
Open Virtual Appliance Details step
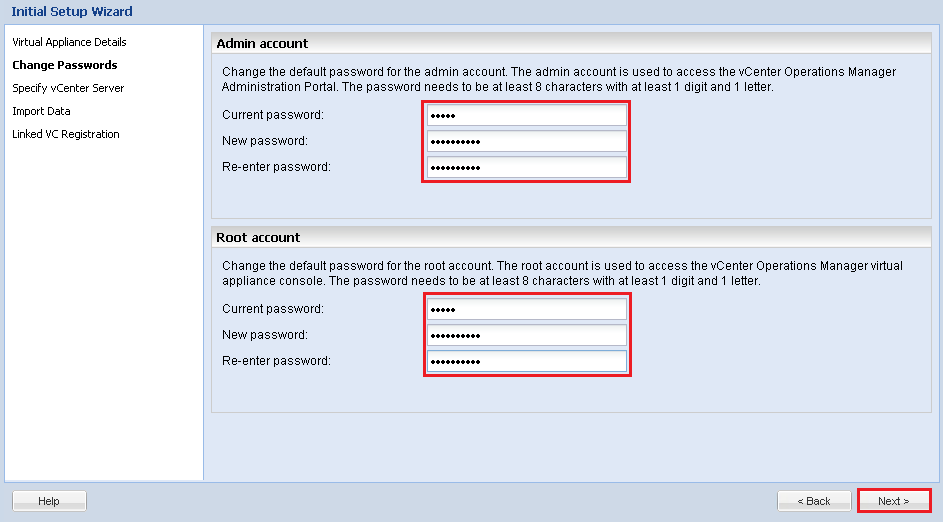click(x=69, y=42)
